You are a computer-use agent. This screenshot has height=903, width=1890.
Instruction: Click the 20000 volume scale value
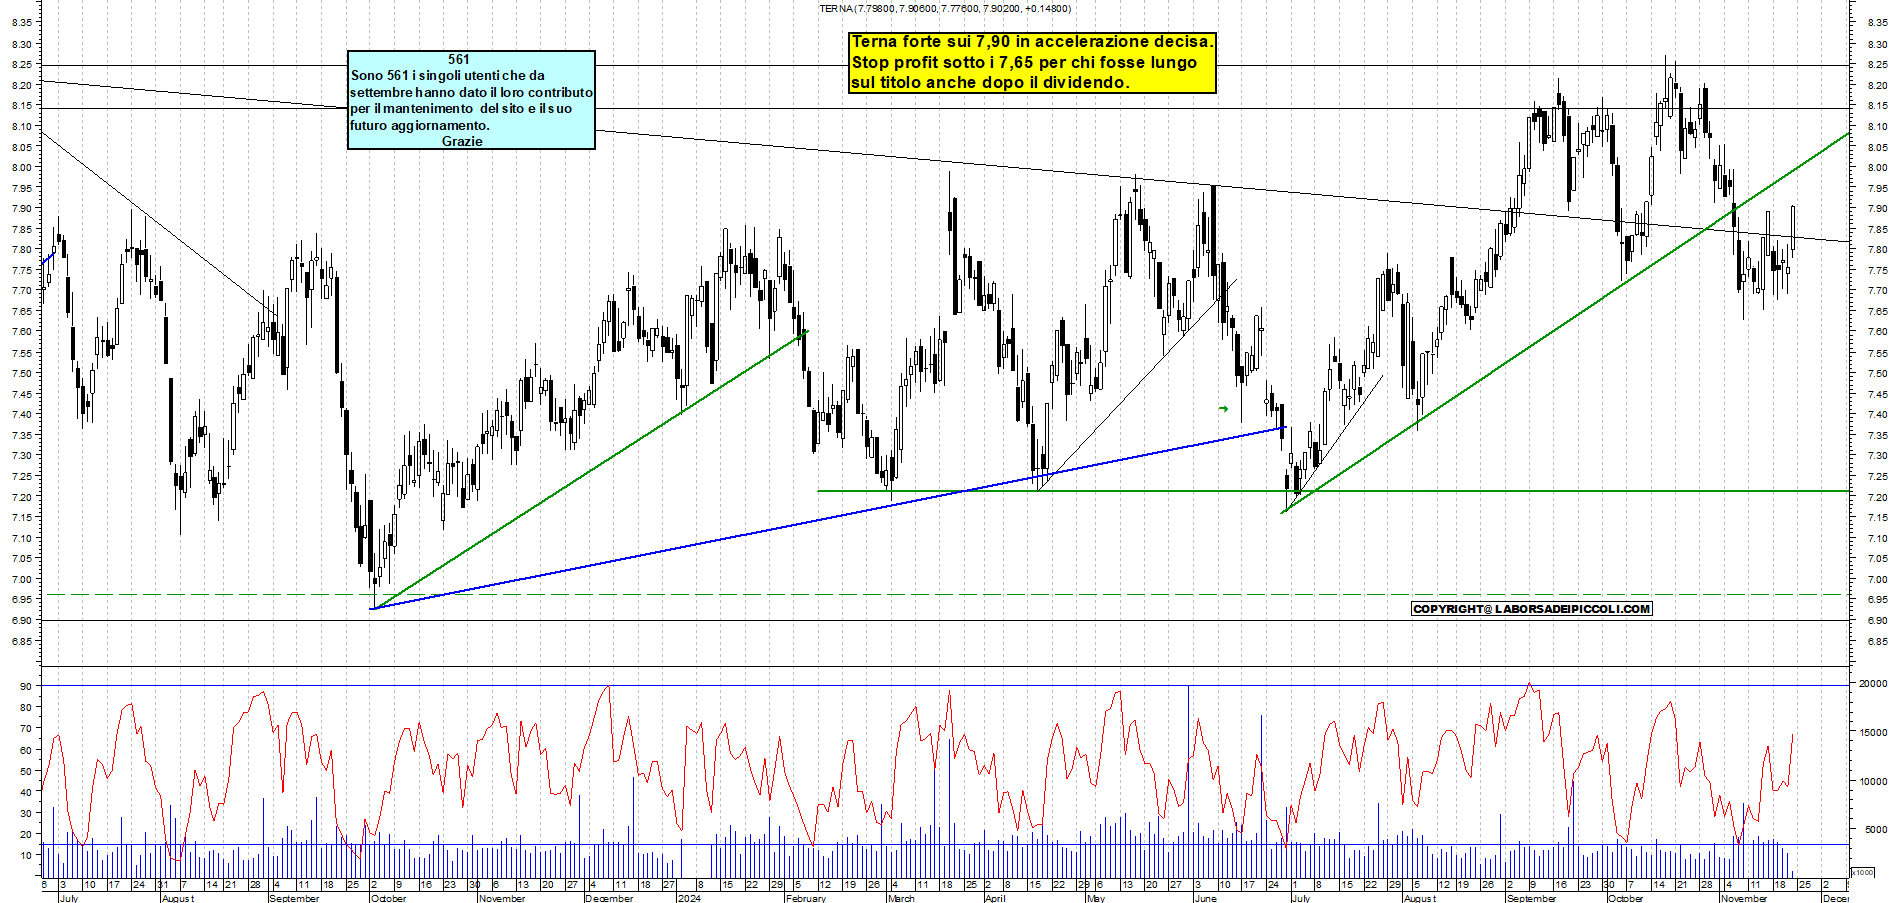(1872, 683)
